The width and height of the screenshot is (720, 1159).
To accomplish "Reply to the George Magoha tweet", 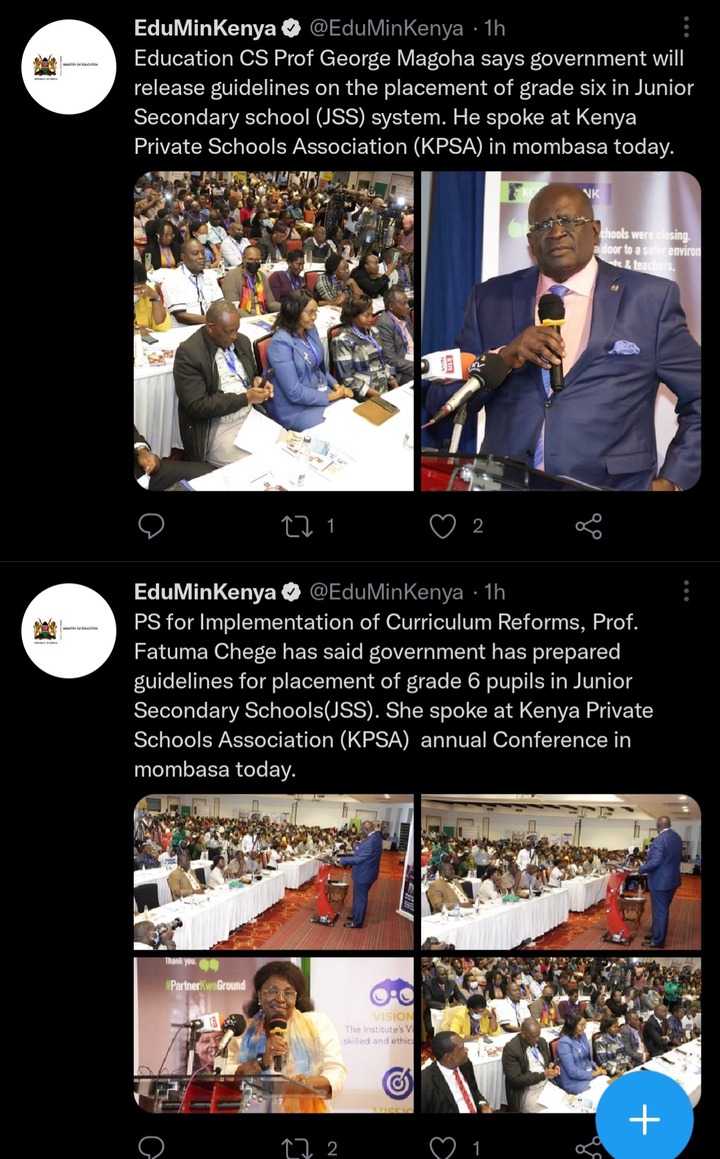I will pos(151,526).
